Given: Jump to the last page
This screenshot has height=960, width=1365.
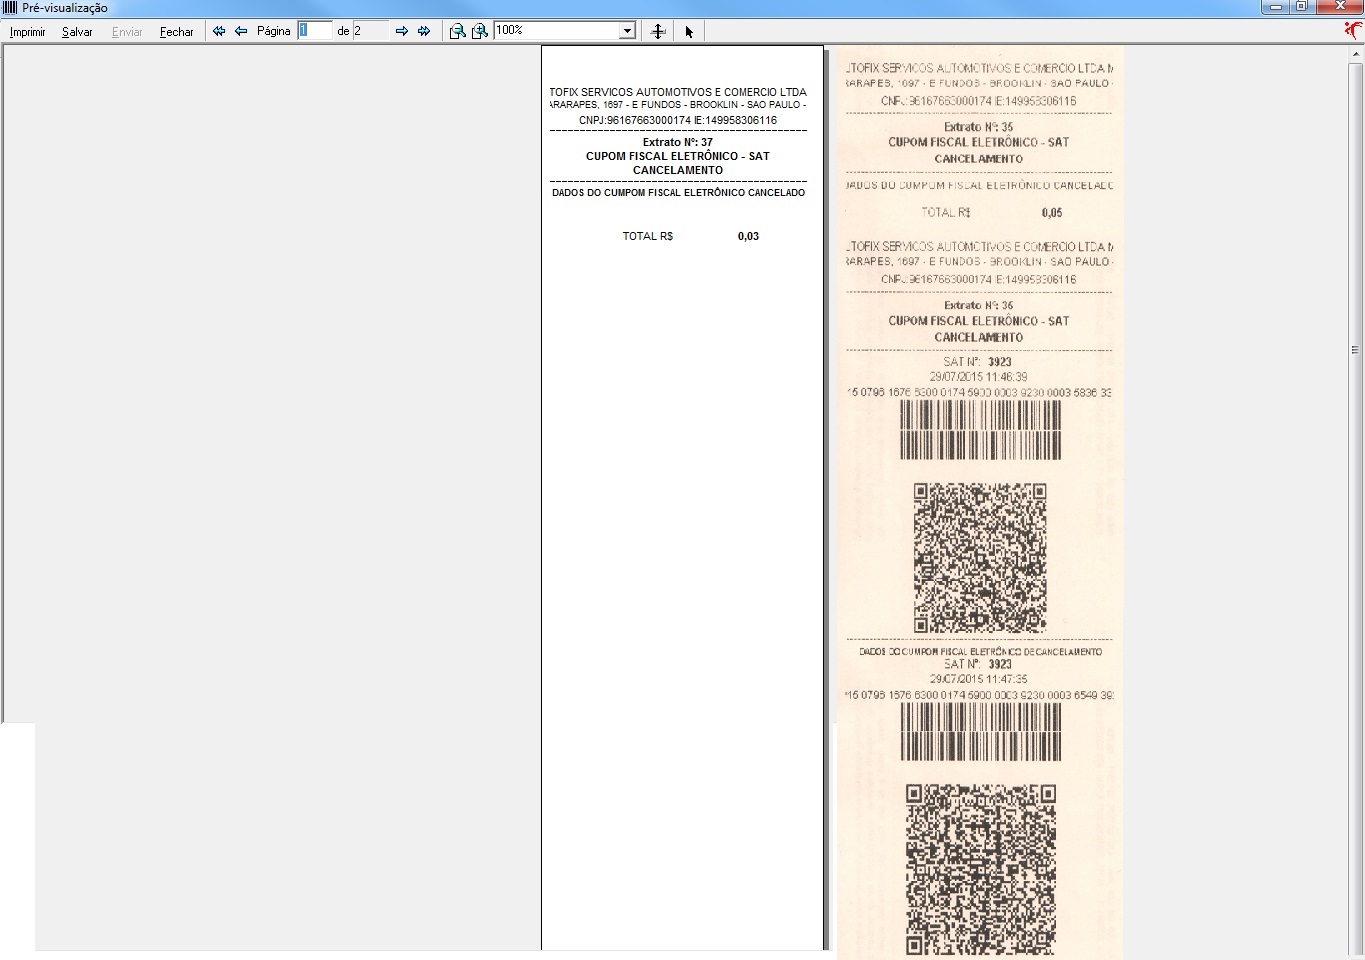Looking at the screenshot, I should pyautogui.click(x=424, y=31).
